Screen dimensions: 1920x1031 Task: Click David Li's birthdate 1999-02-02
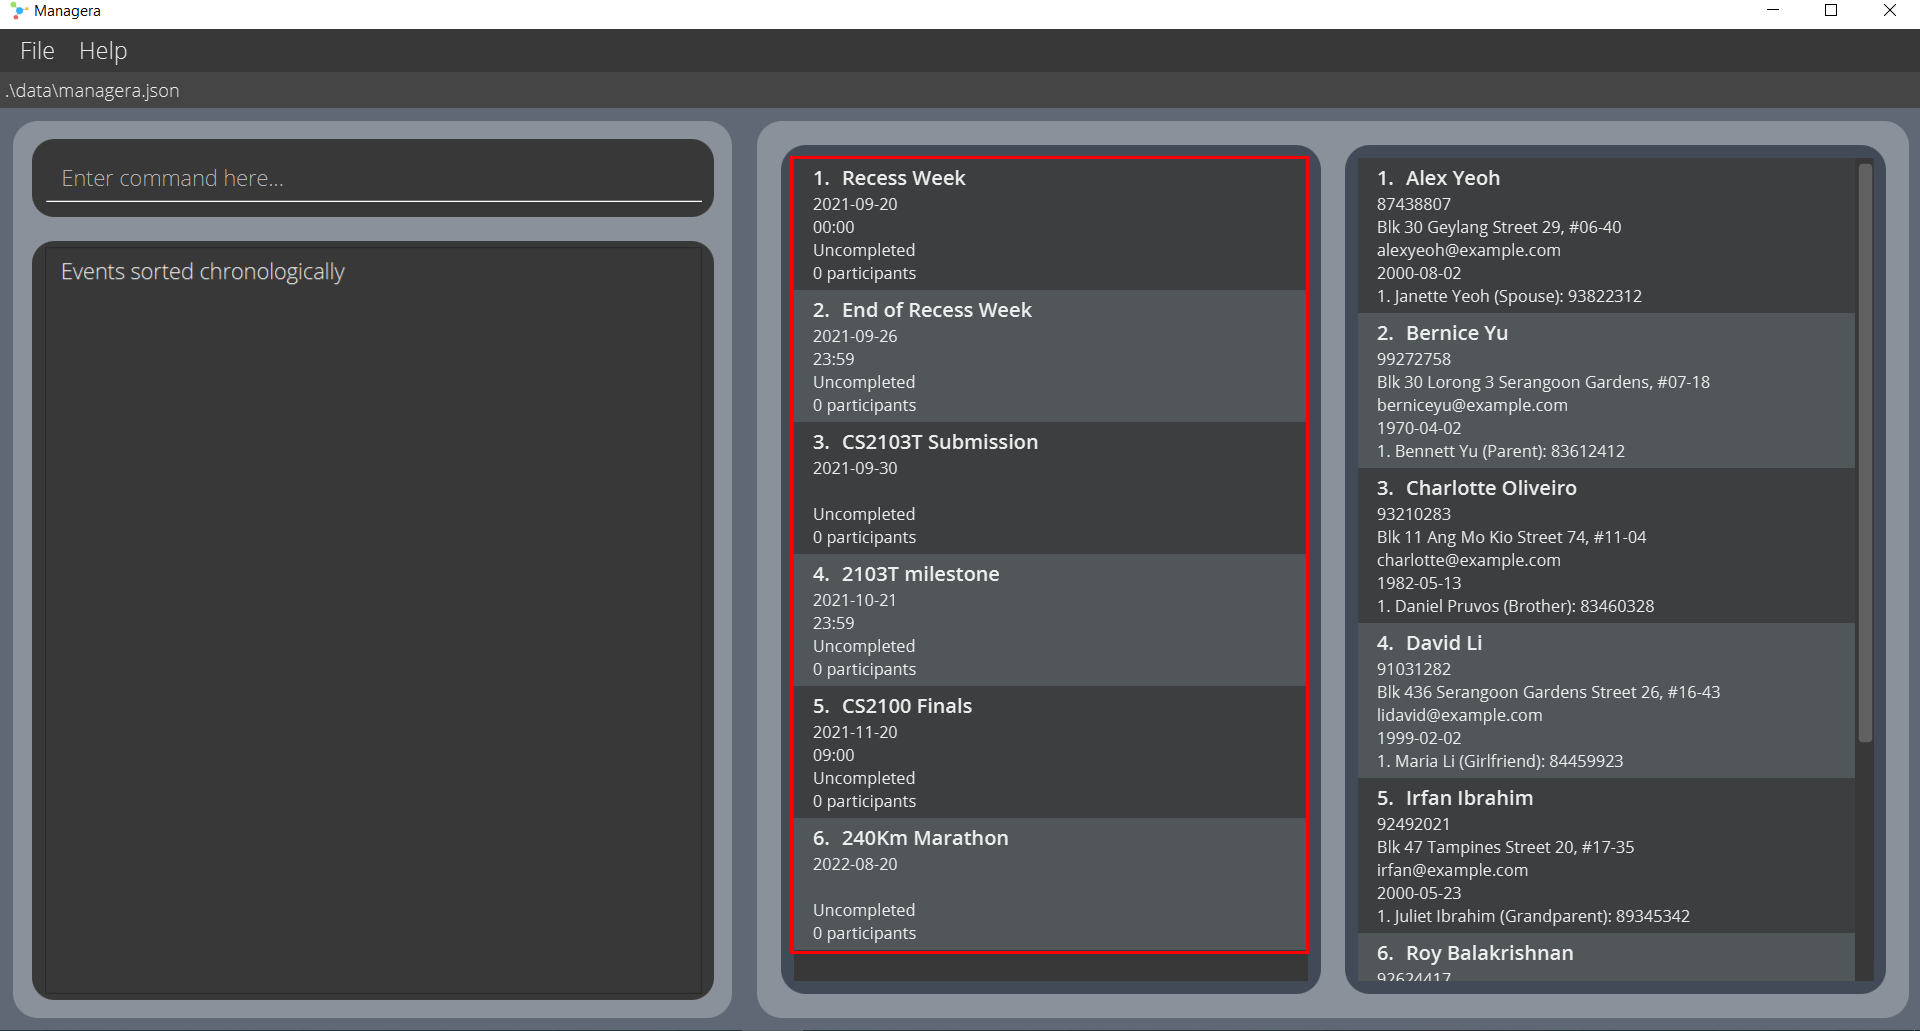1418,738
